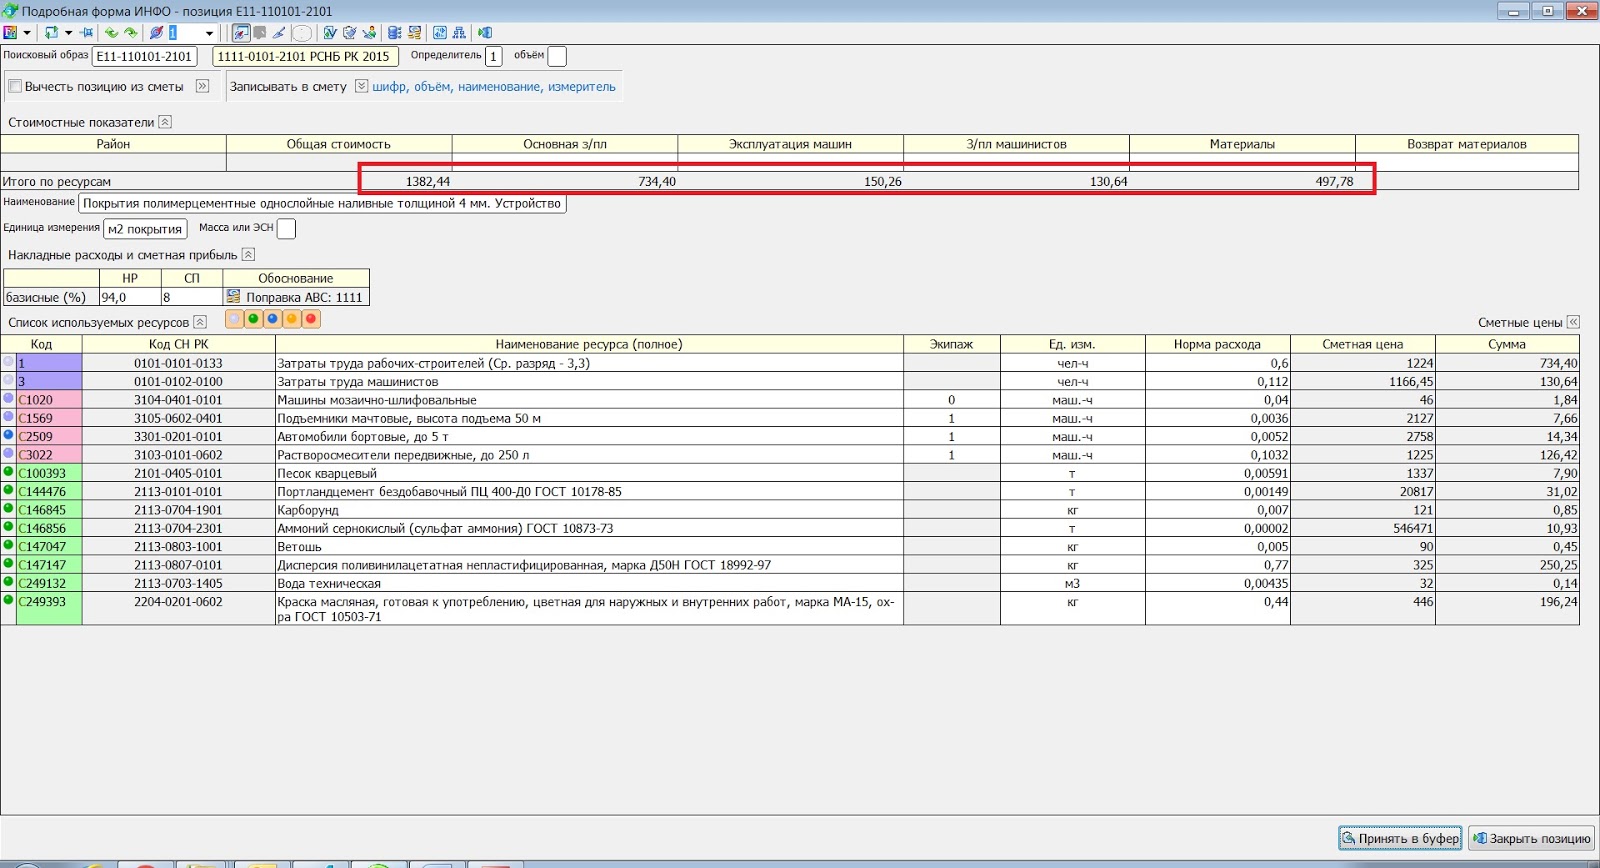Click the hierarchy tree toolbar icon
This screenshot has width=1600, height=868.
coord(459,33)
